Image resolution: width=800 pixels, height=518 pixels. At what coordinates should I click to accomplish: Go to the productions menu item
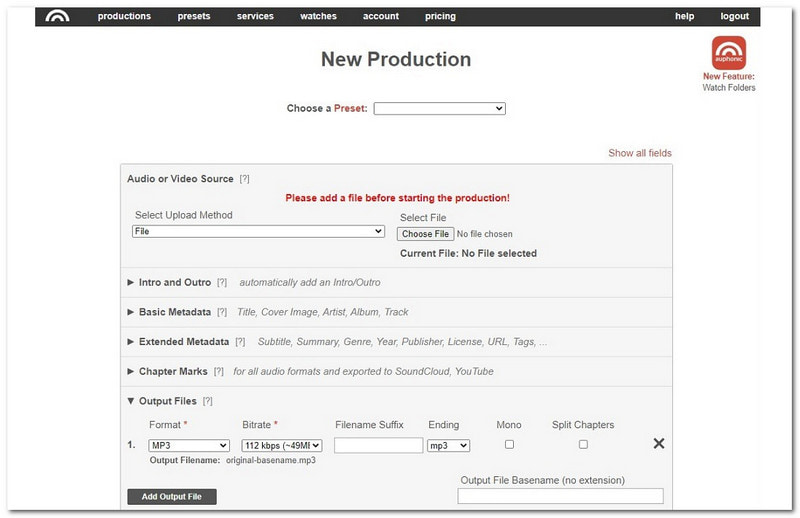pos(124,16)
